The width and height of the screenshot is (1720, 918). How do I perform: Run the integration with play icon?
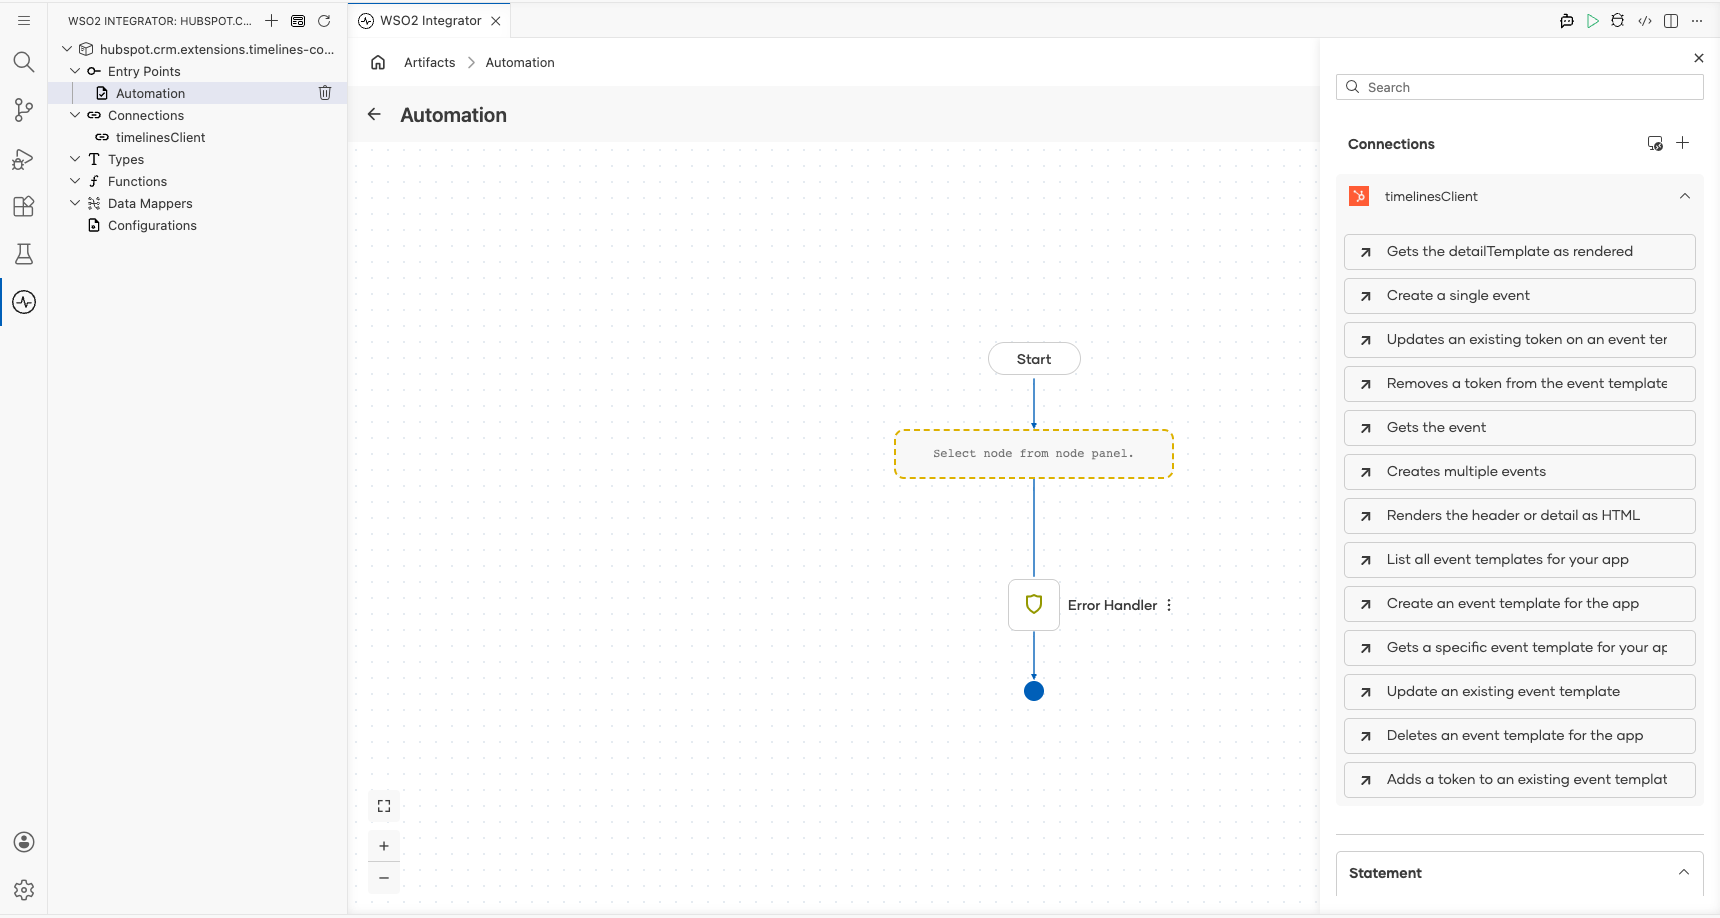1593,20
